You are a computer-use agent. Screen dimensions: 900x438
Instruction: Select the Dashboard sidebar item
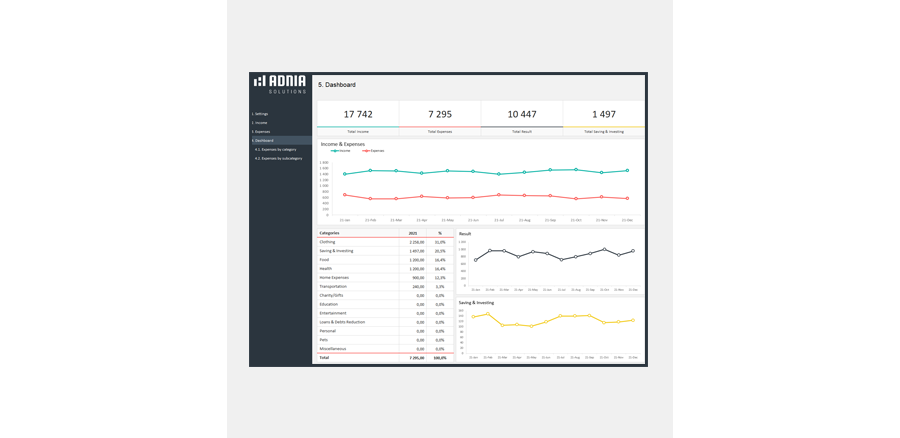click(263, 140)
